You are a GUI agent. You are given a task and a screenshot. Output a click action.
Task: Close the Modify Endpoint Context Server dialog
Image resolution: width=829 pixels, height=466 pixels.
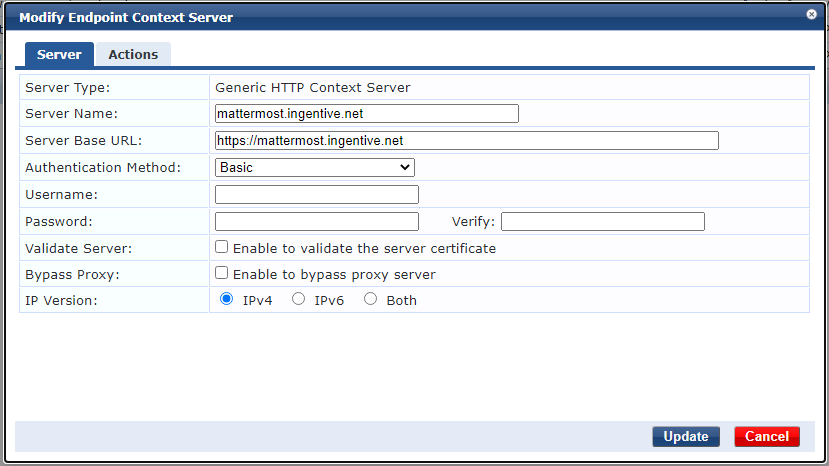811,14
